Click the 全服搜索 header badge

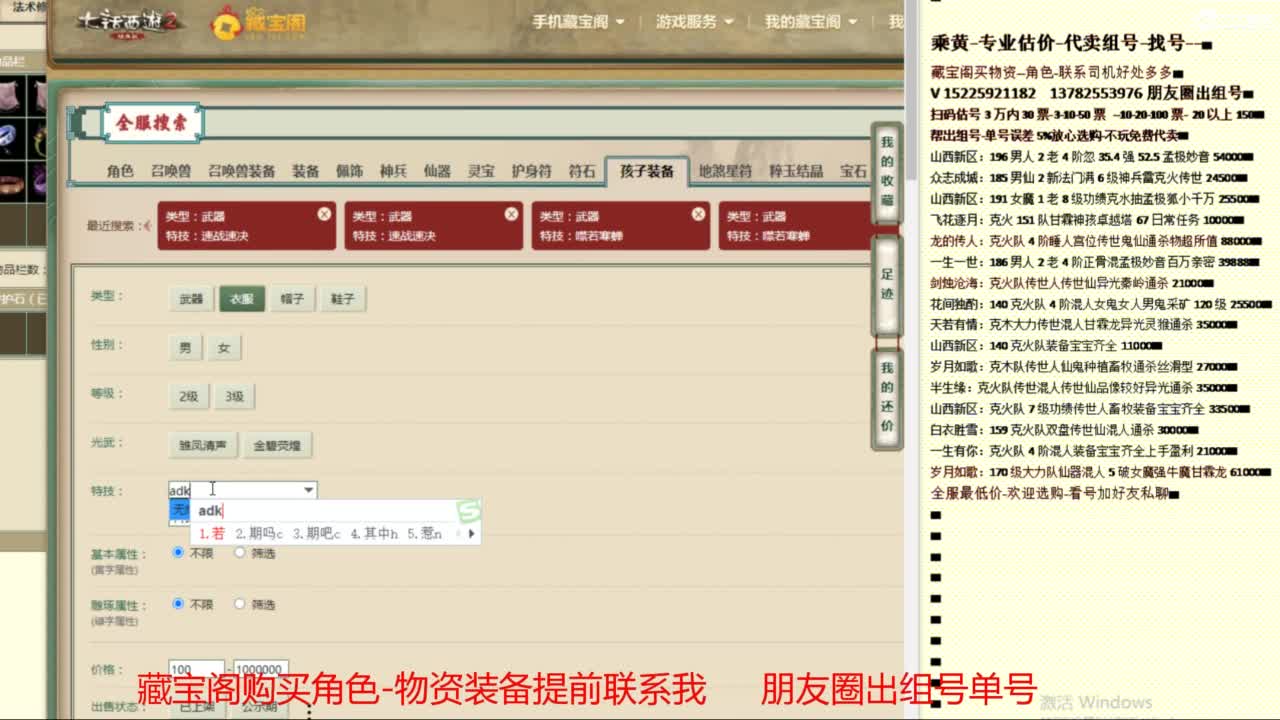152,124
